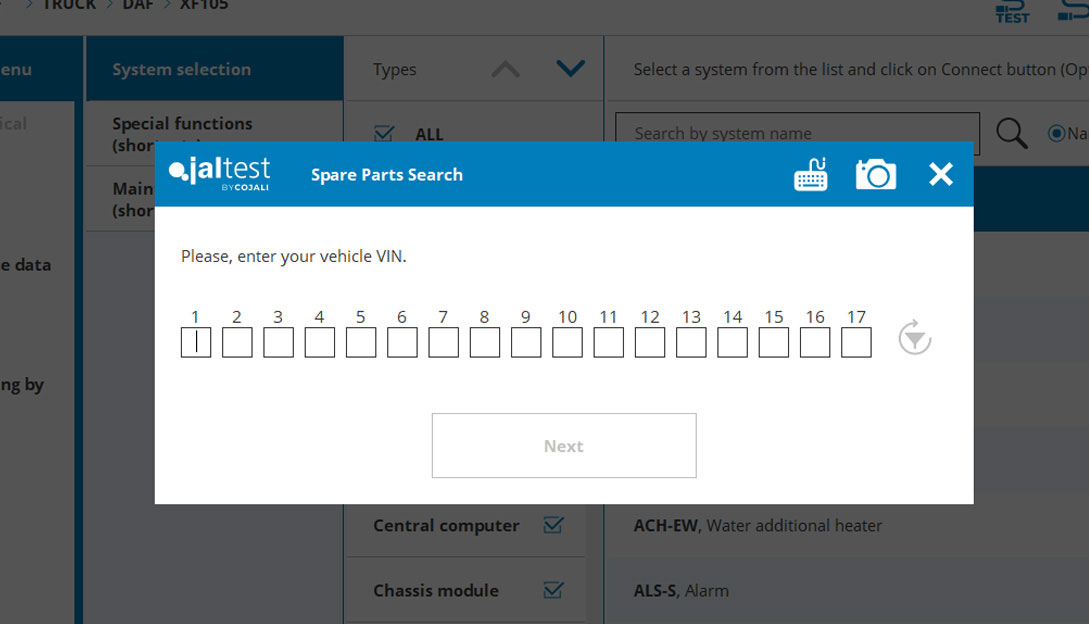The image size is (1089, 624).
Task: Click VIN character box 17
Action: coord(856,343)
